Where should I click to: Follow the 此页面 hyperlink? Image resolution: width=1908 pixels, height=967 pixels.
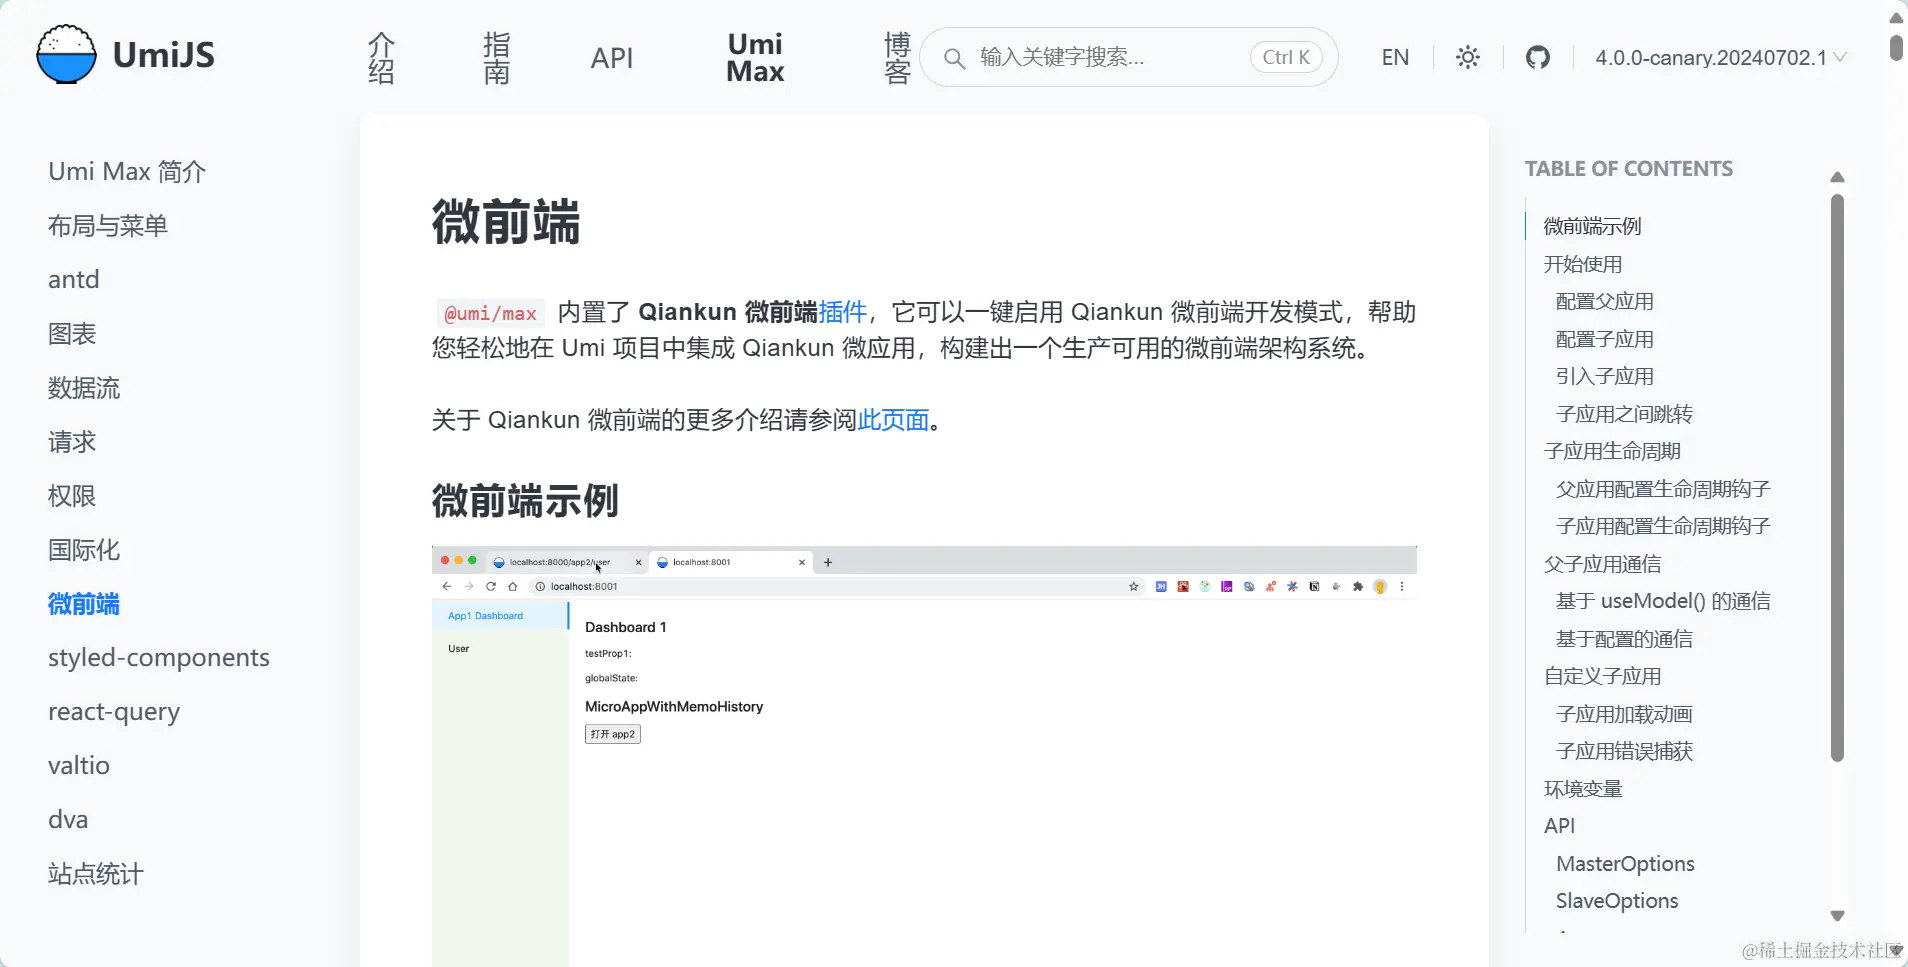coord(893,420)
